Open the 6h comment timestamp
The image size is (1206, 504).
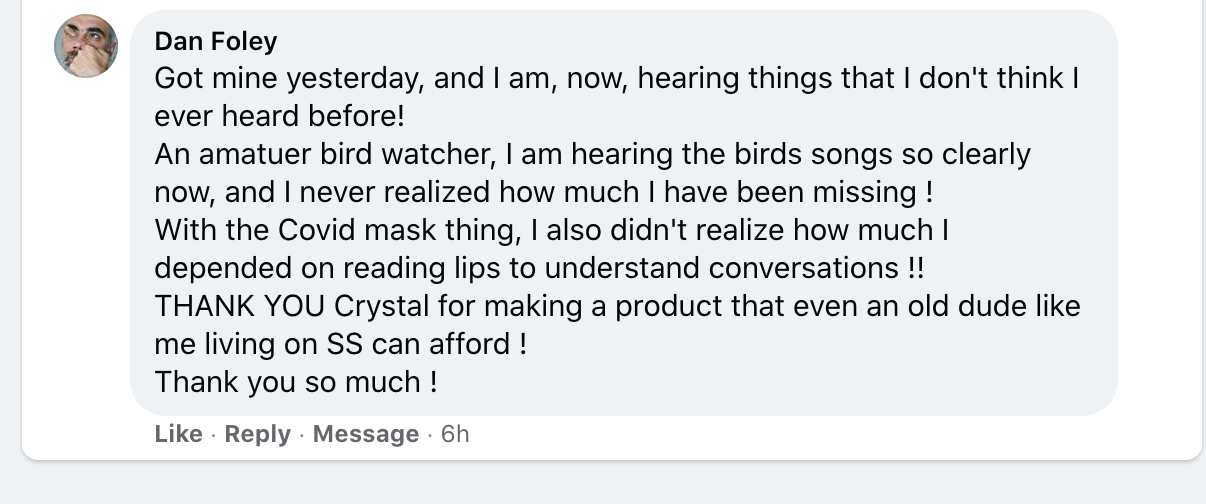coord(455,434)
